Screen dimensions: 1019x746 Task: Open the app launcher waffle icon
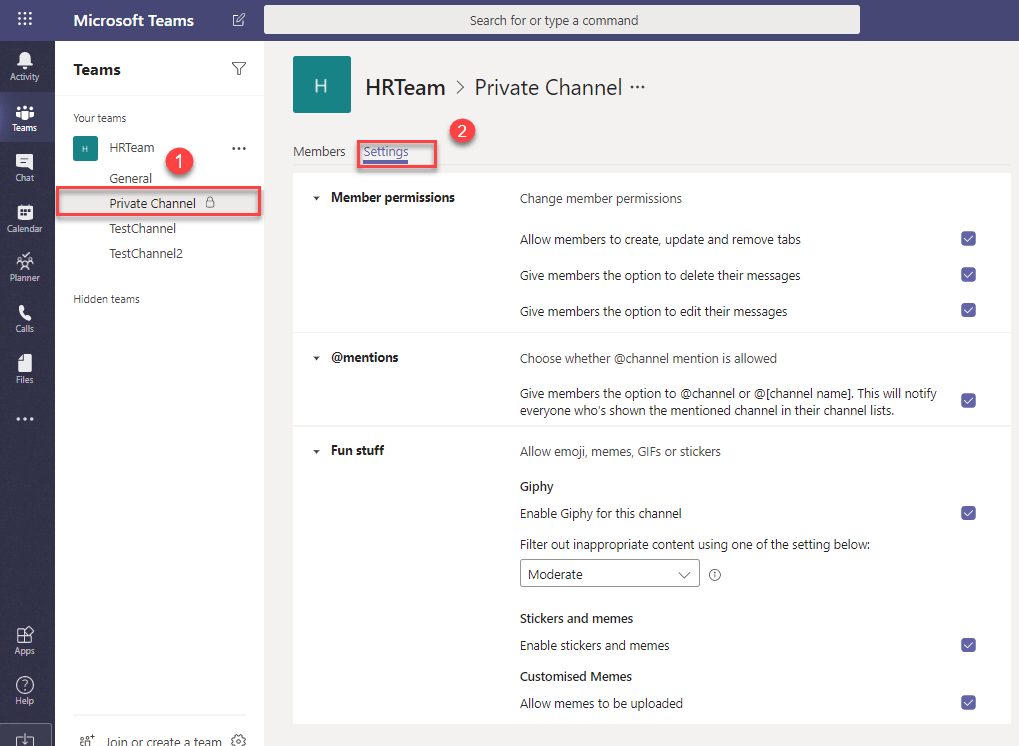click(25, 19)
